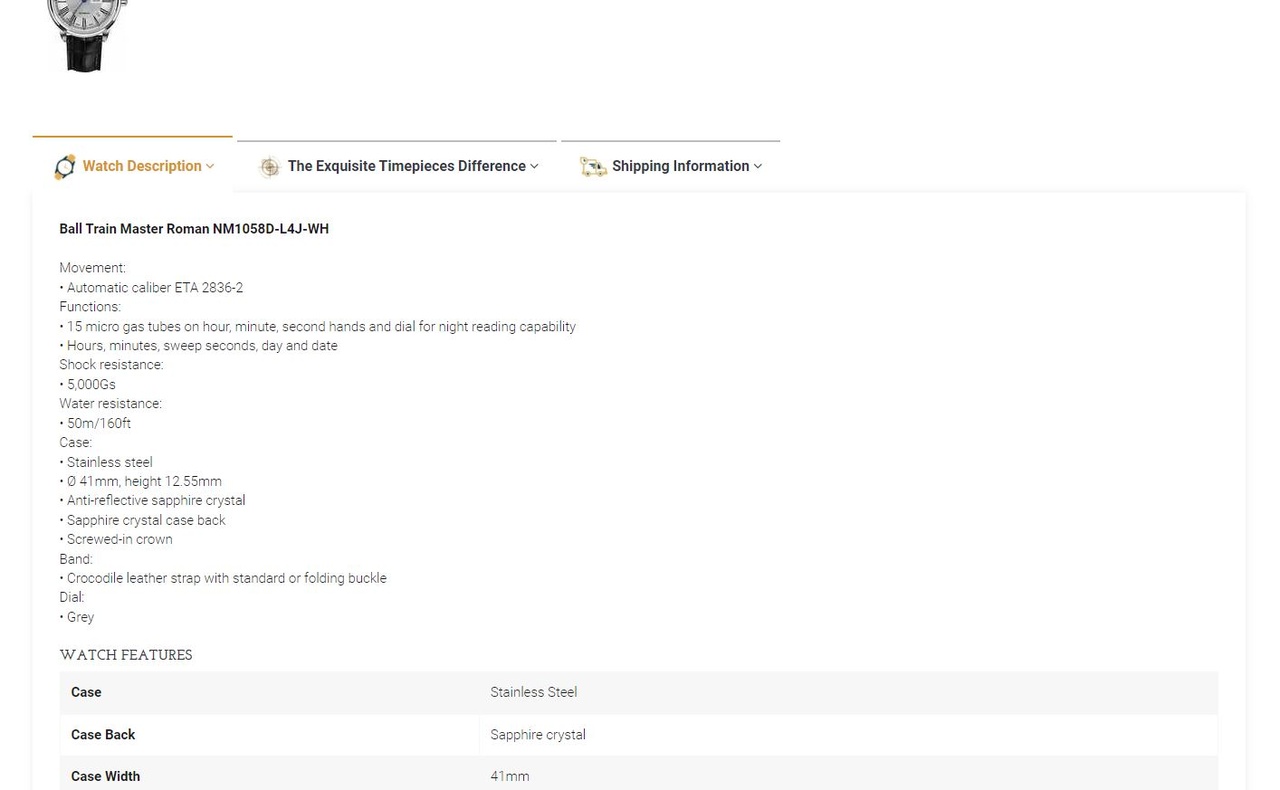Select the Case Width row label

(x=105, y=776)
